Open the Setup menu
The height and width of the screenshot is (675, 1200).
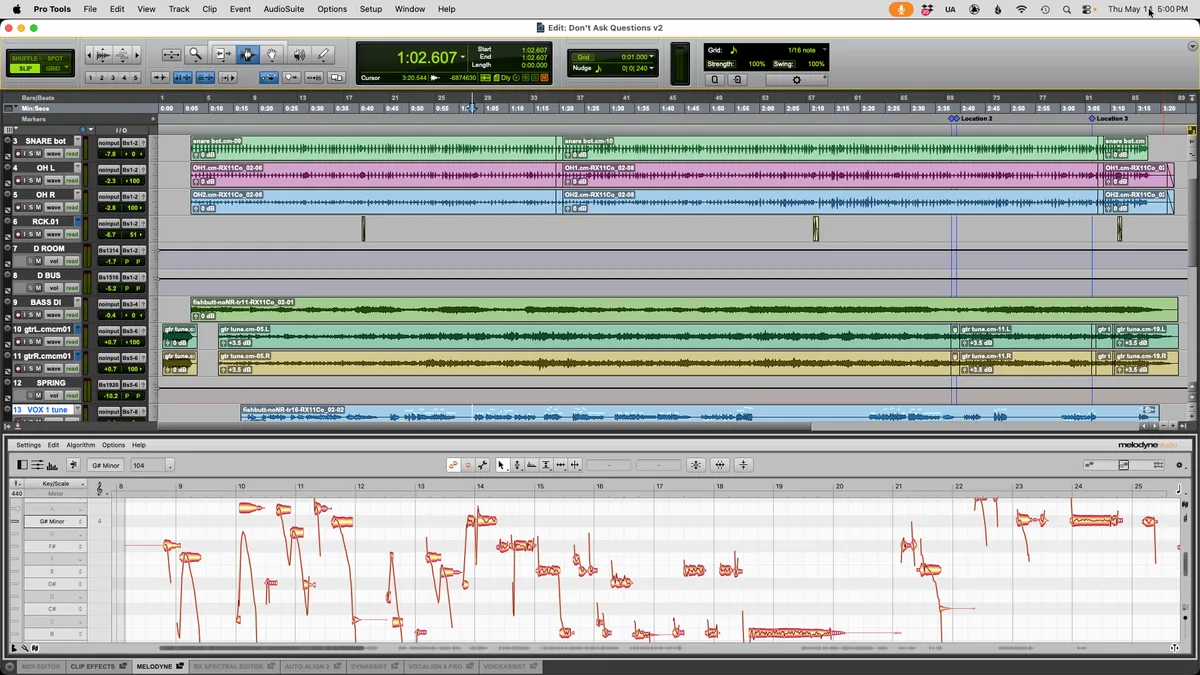tap(371, 9)
